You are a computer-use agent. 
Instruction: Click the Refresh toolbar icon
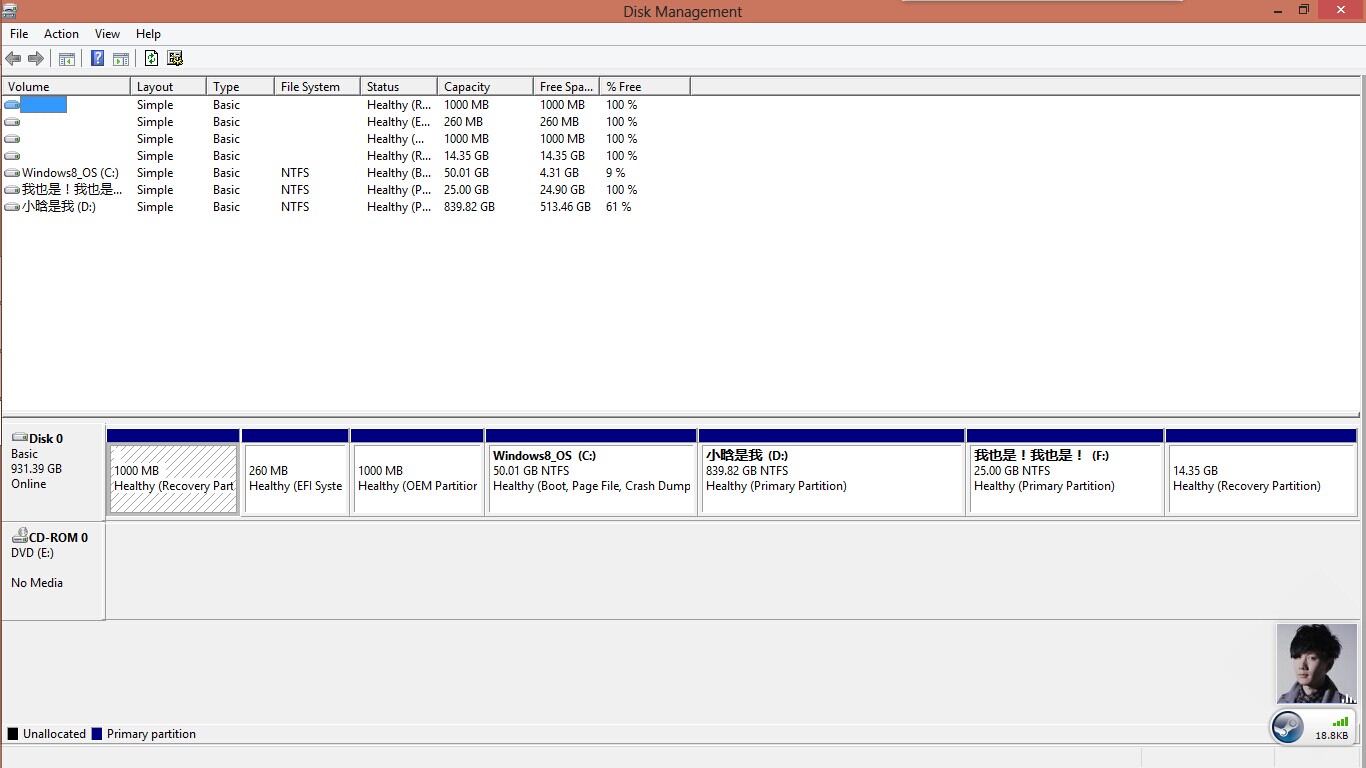pyautogui.click(x=151, y=59)
